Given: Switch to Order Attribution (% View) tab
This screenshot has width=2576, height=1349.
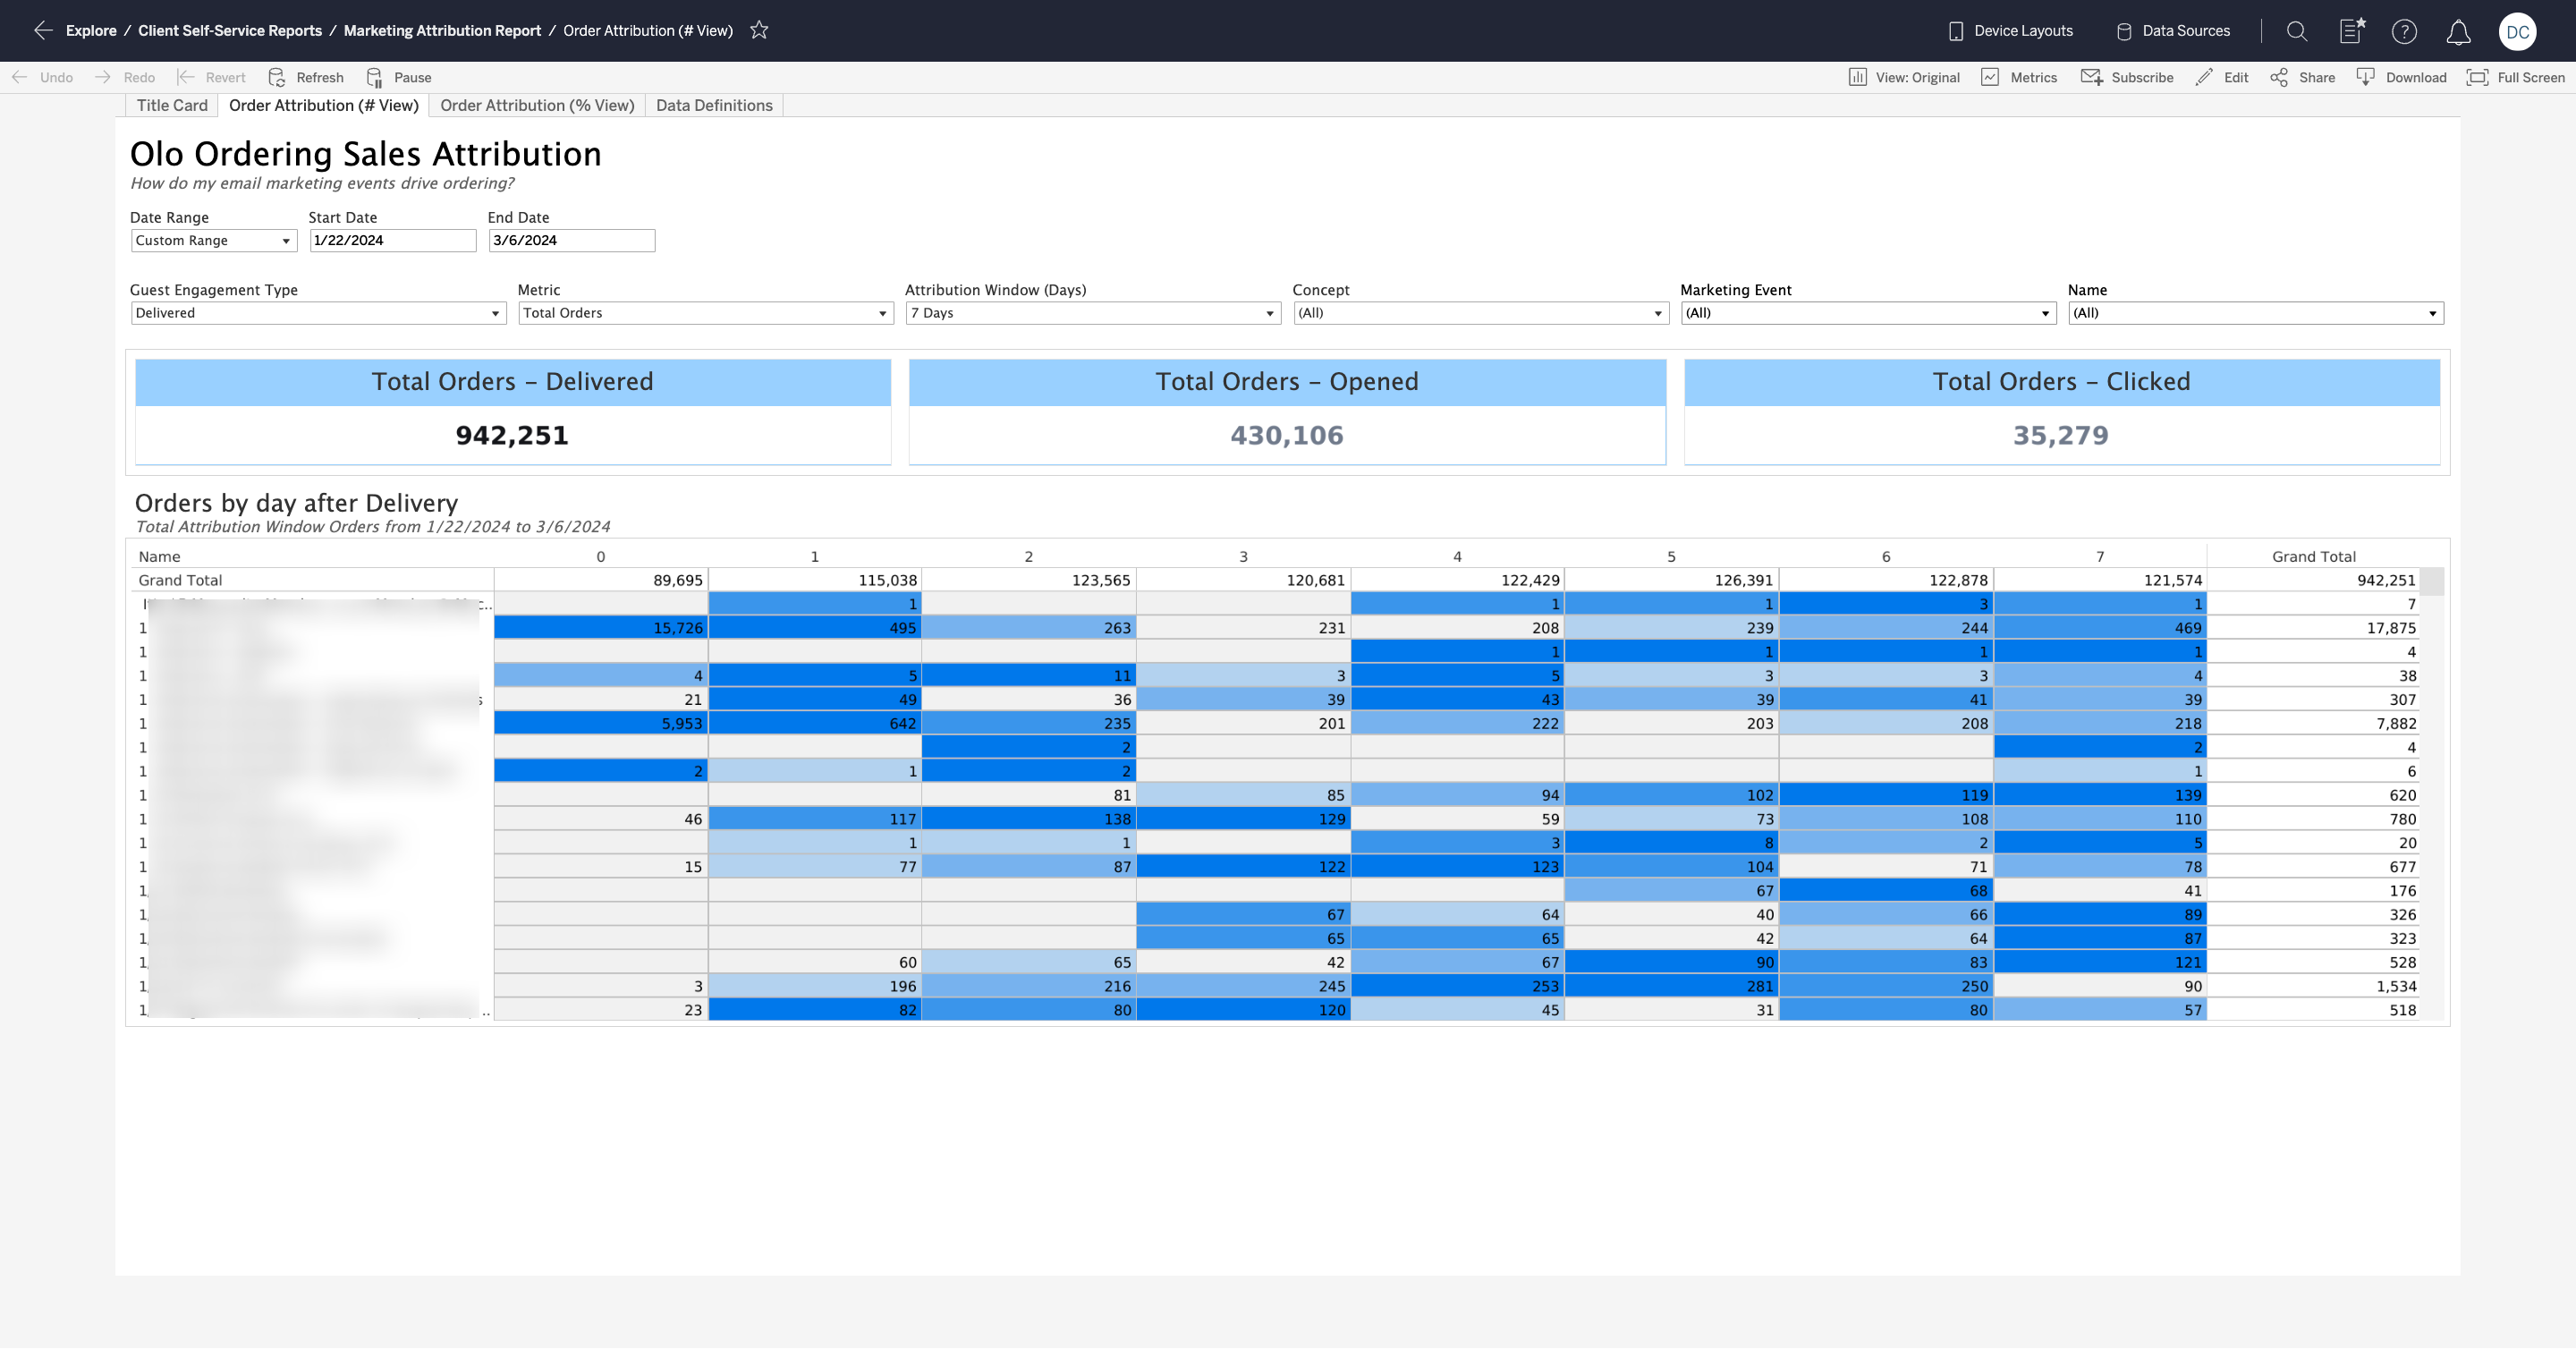Looking at the screenshot, I should pos(537,105).
